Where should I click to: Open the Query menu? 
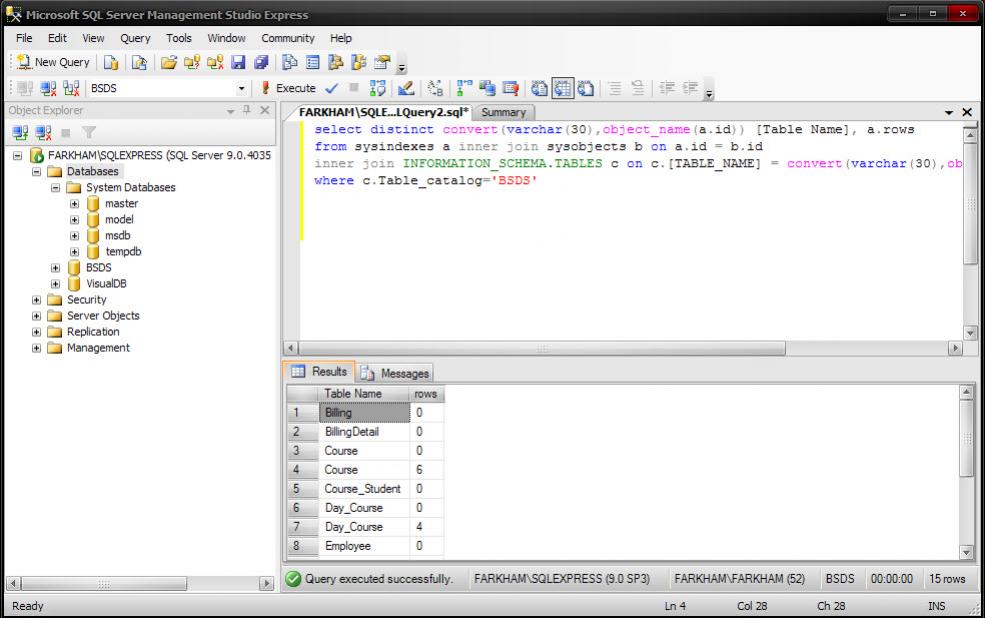(x=135, y=38)
